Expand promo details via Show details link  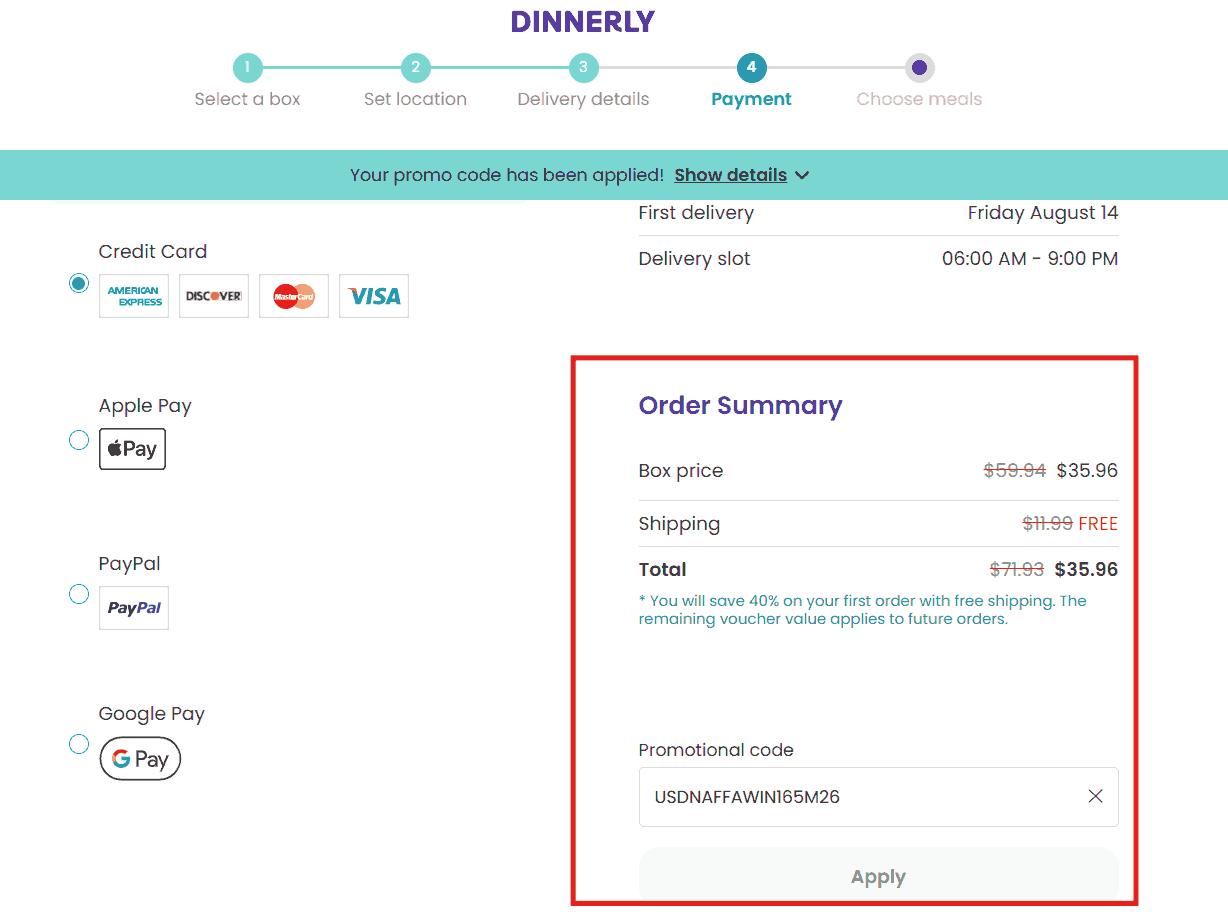coord(730,175)
